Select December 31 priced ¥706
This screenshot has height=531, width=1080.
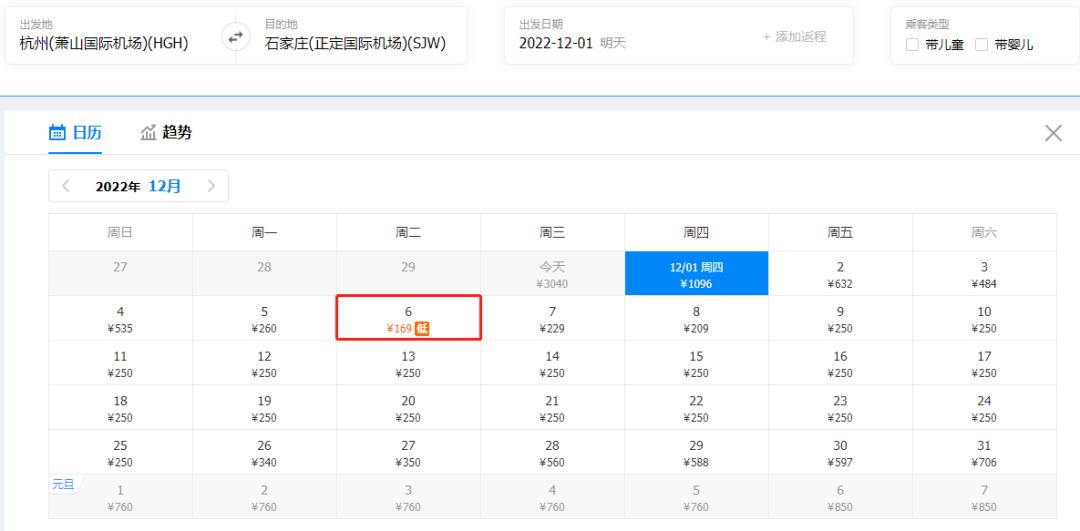click(x=984, y=452)
